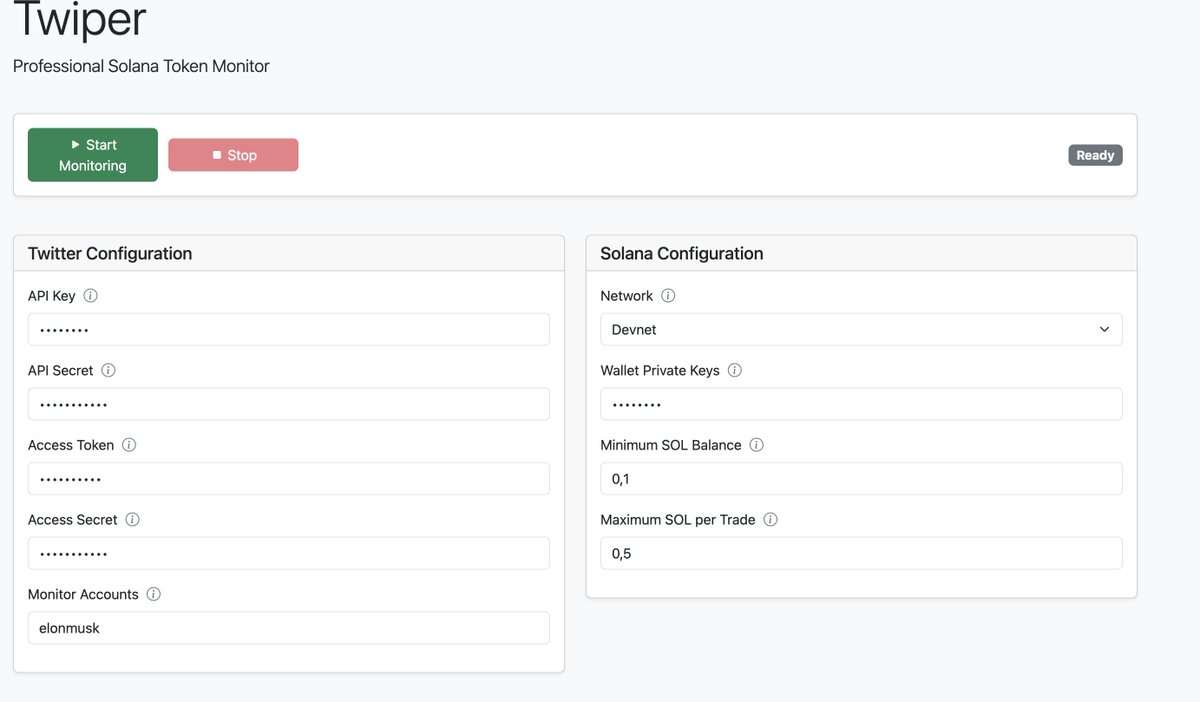Focus the API Secret password field
The height and width of the screenshot is (702, 1200).
point(289,404)
